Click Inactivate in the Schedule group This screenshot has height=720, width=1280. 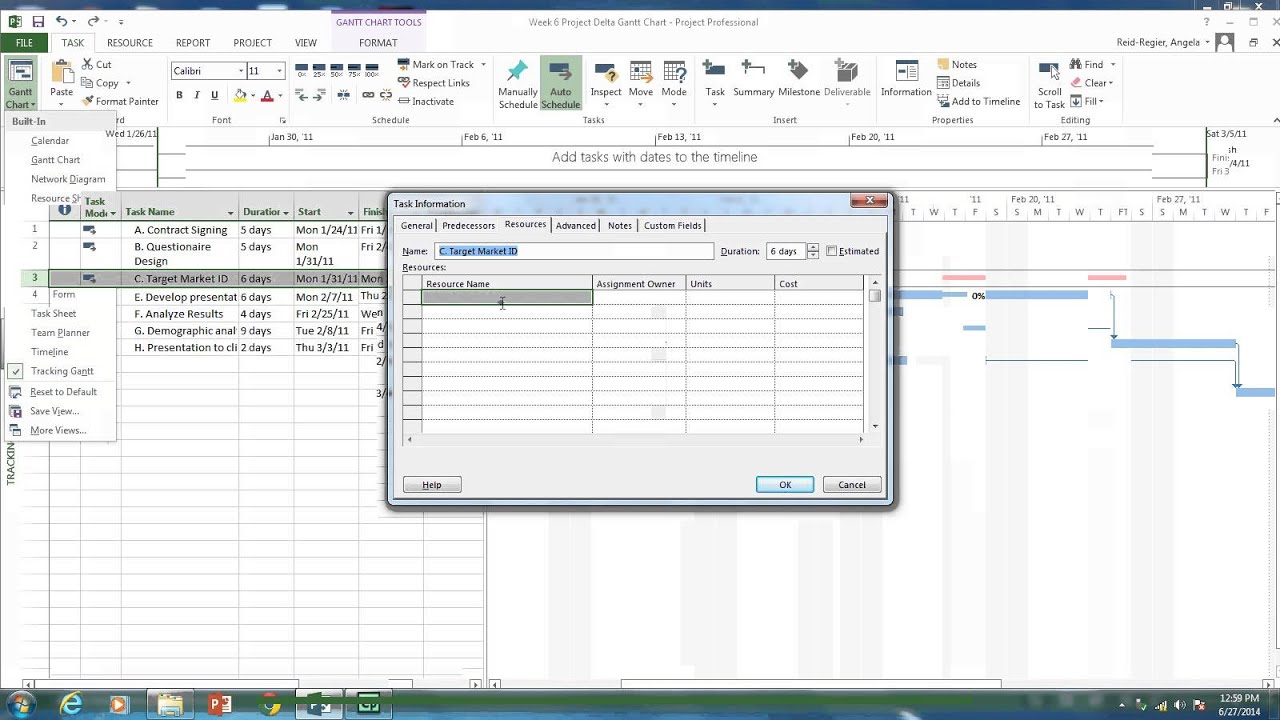pos(425,101)
